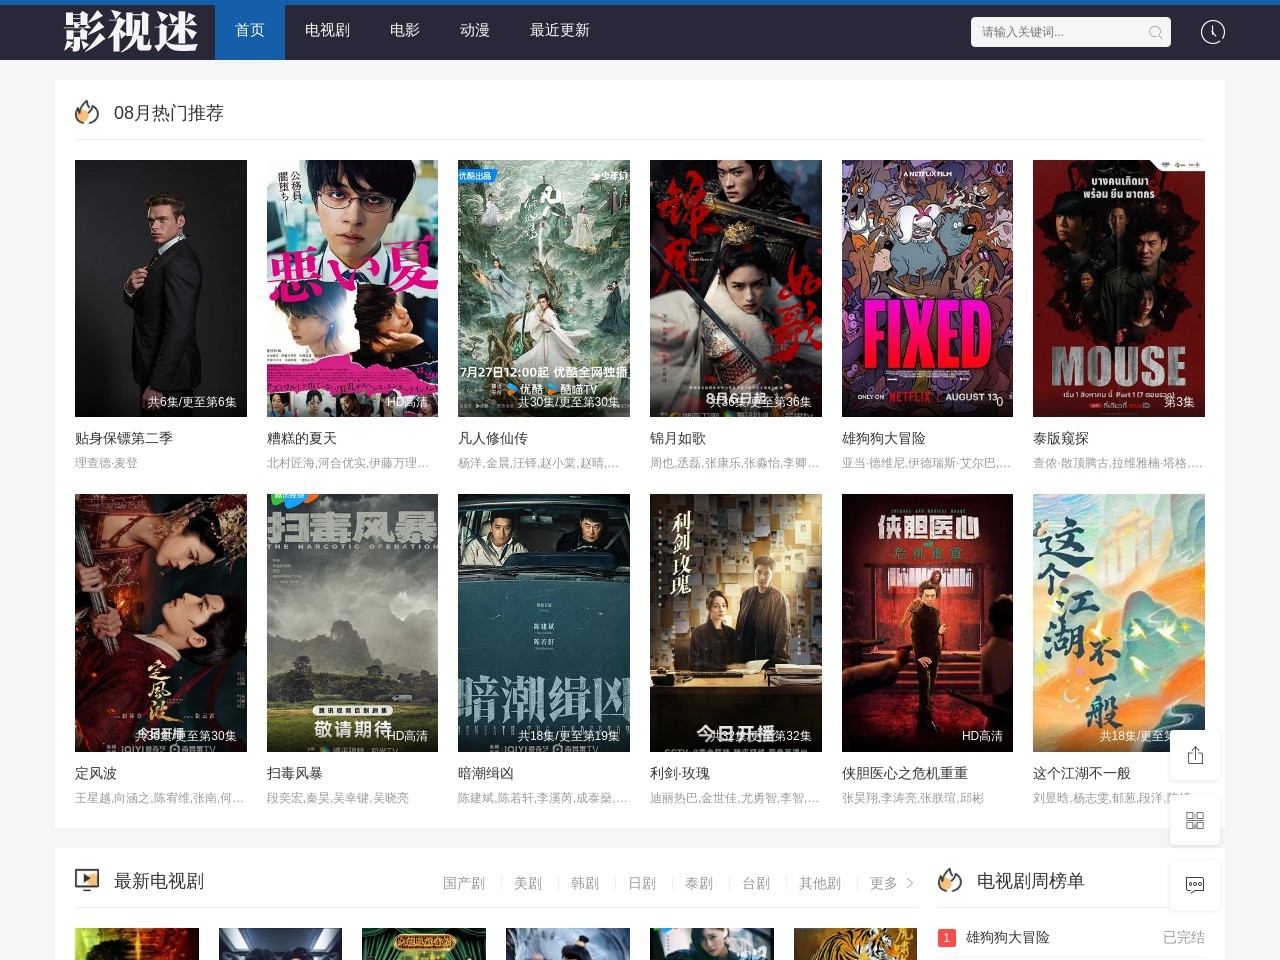
Task: Go to 最近更新 page
Action: 559,30
